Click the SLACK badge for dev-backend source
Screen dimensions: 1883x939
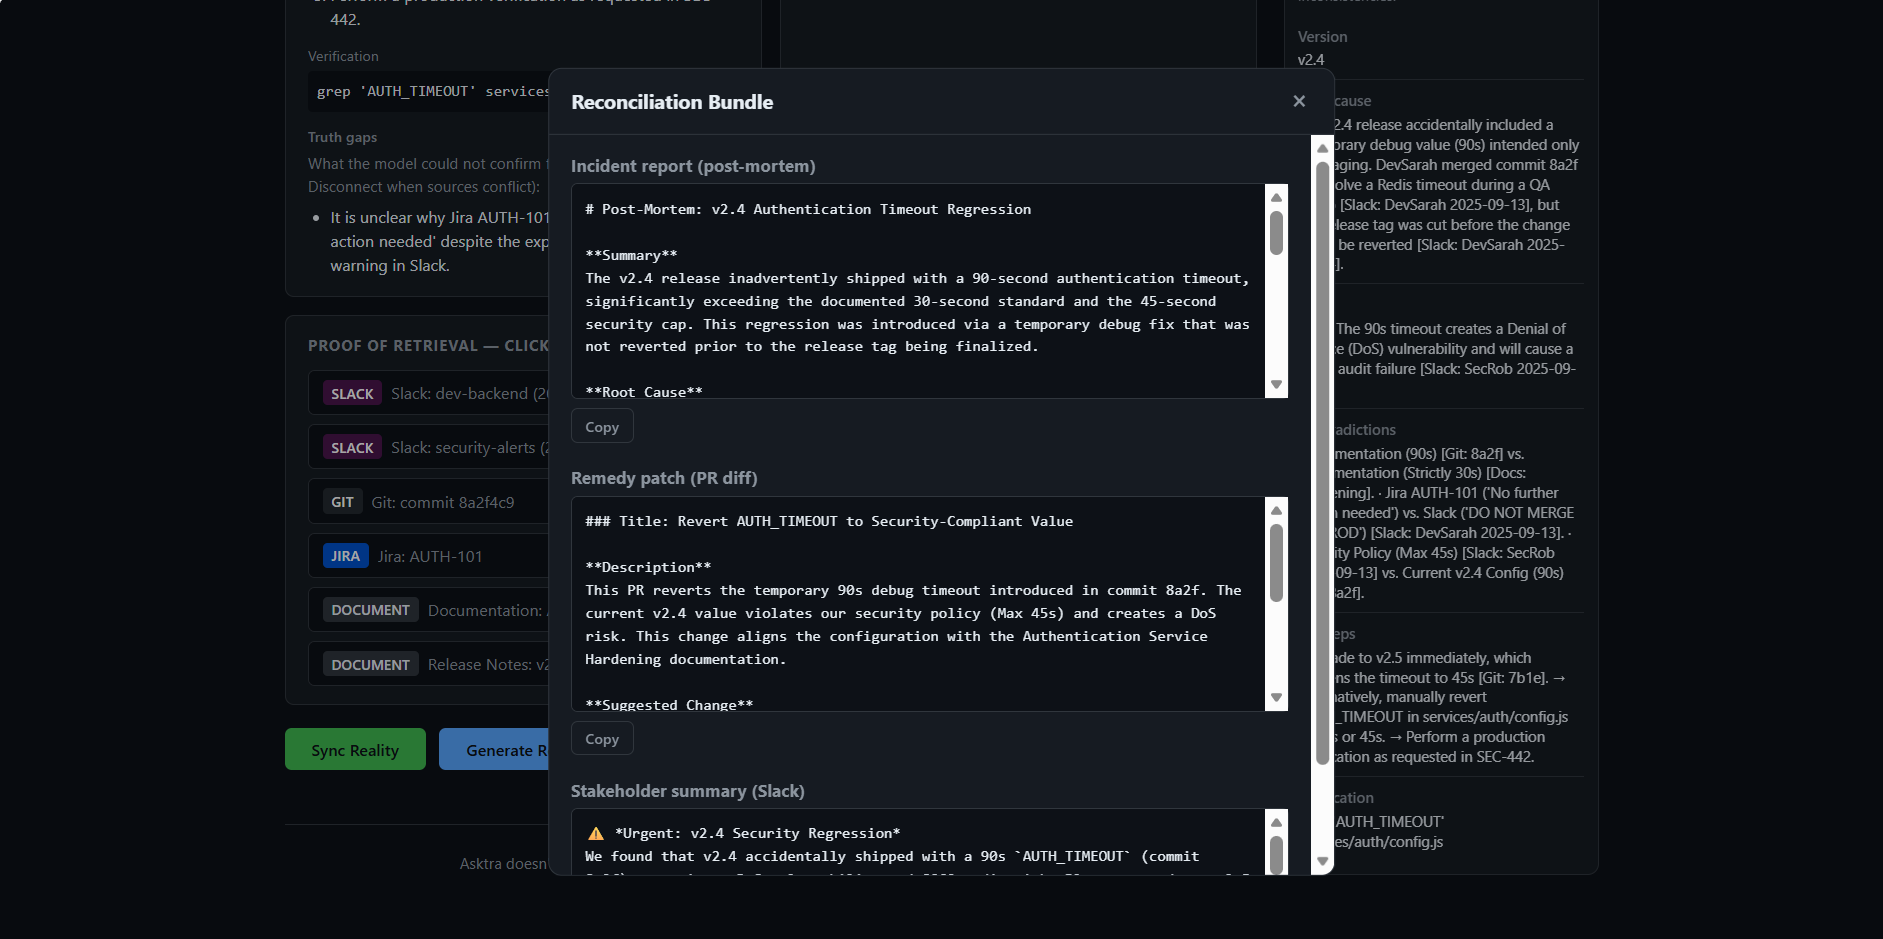point(352,394)
